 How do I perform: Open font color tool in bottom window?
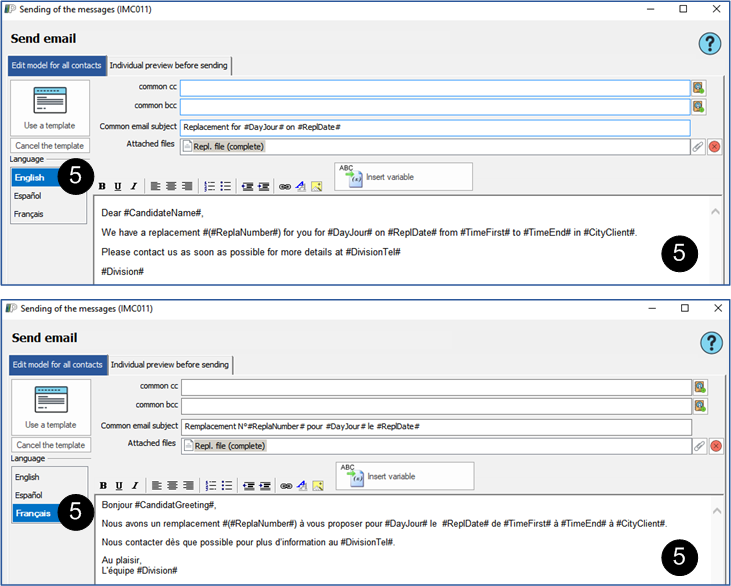(303, 486)
